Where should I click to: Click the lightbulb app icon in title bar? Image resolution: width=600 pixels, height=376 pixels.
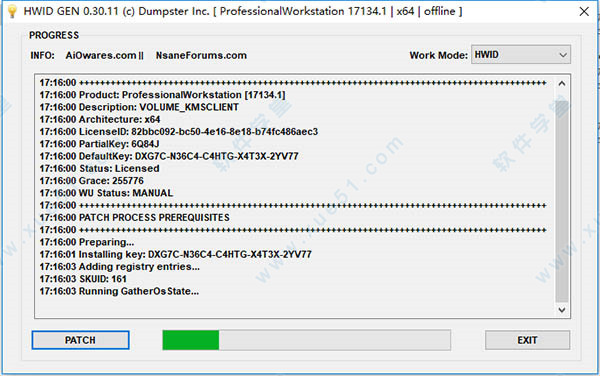point(12,11)
